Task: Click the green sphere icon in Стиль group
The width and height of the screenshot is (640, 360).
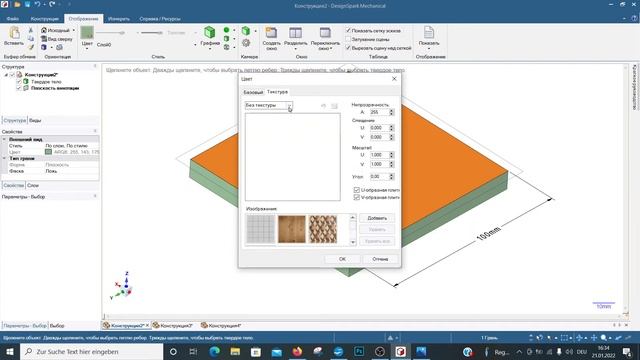Action: tap(227, 30)
